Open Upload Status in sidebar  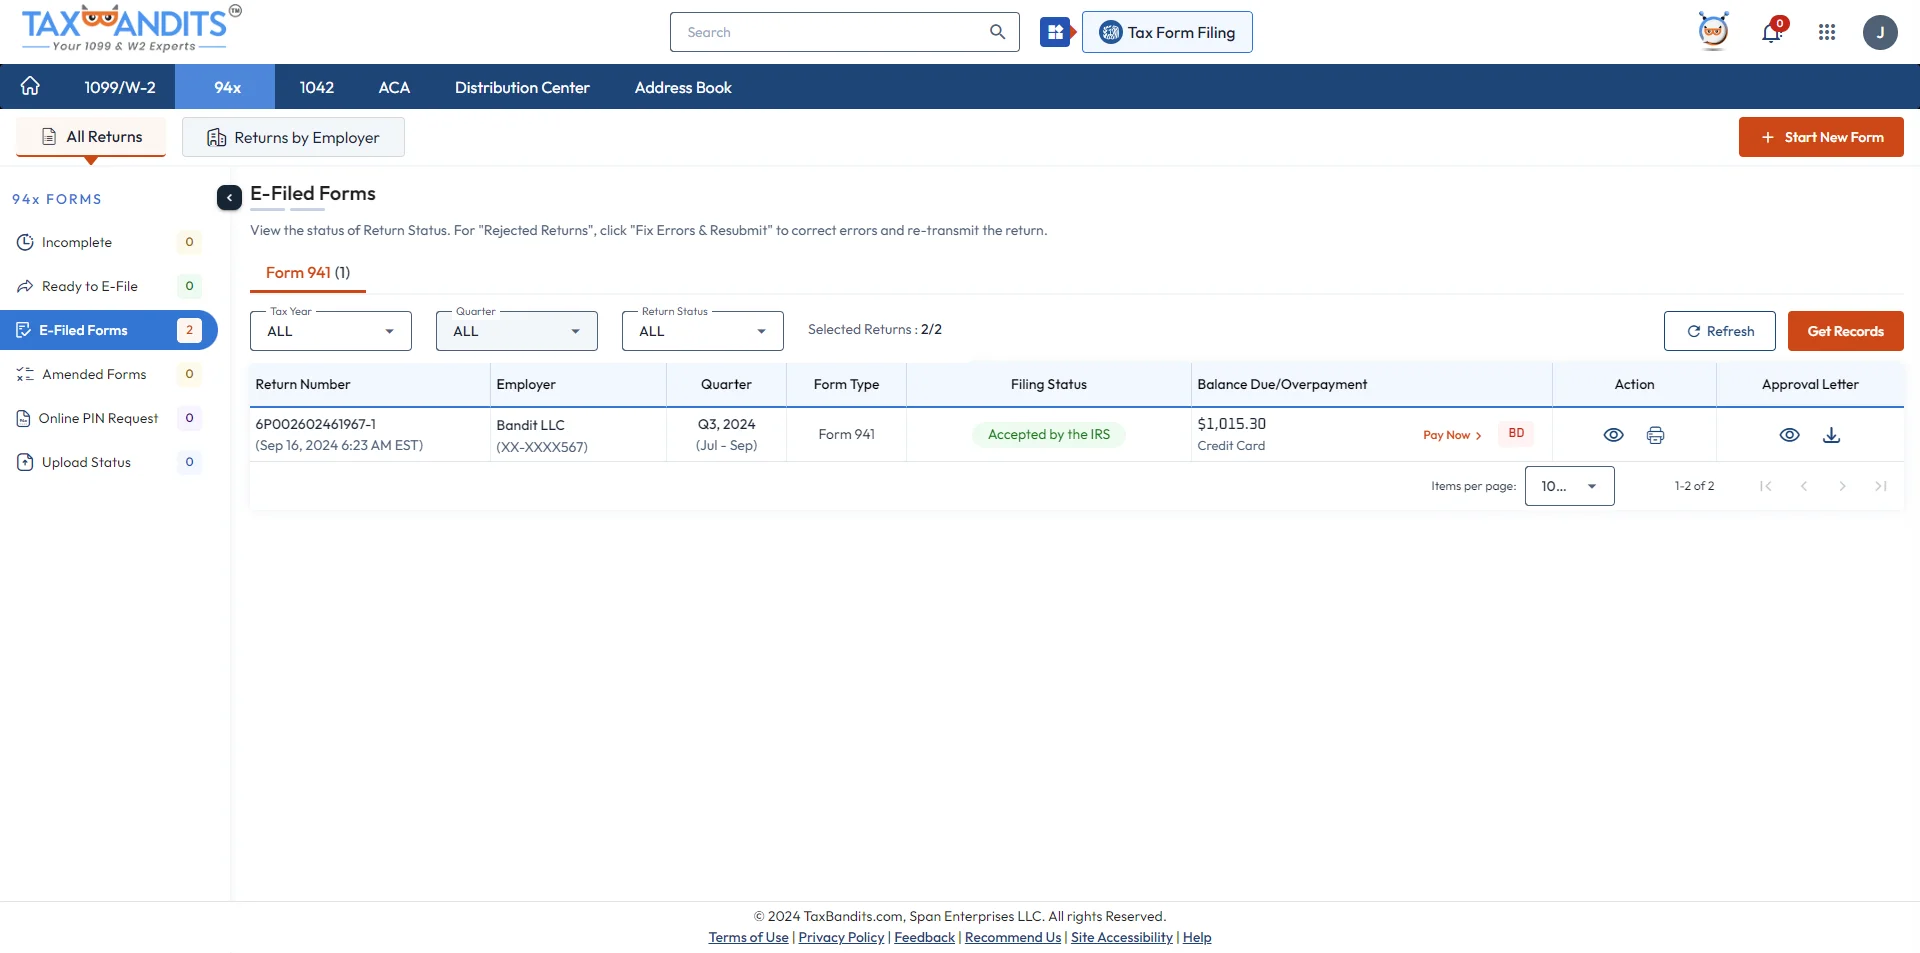[108, 462]
